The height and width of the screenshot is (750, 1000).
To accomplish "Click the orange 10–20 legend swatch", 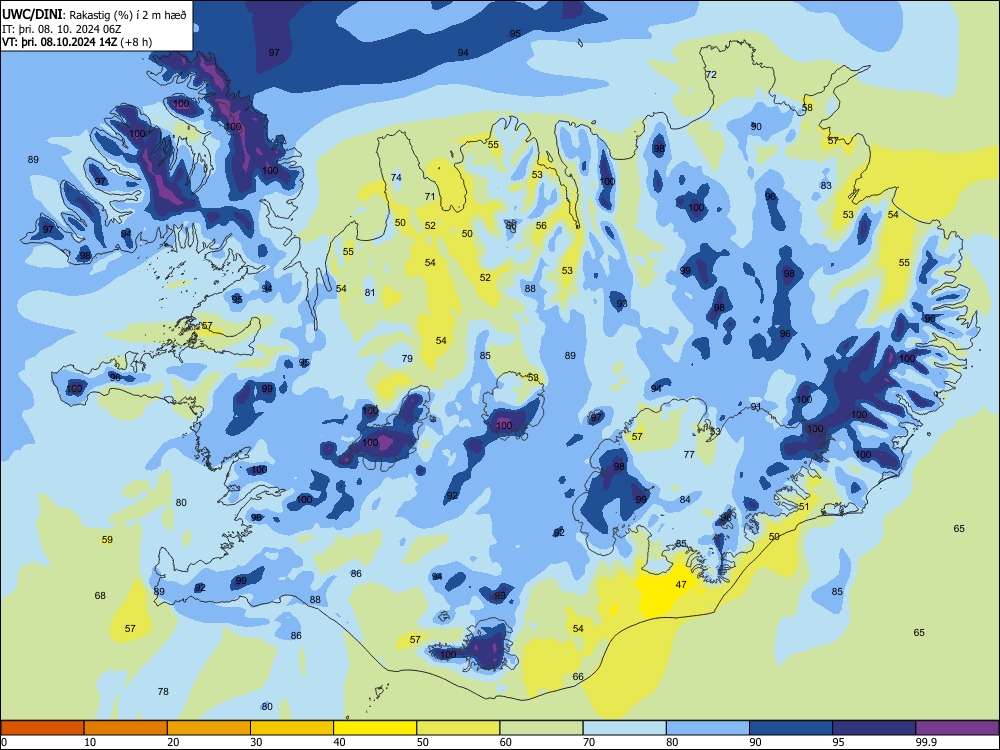I will tap(126, 728).
